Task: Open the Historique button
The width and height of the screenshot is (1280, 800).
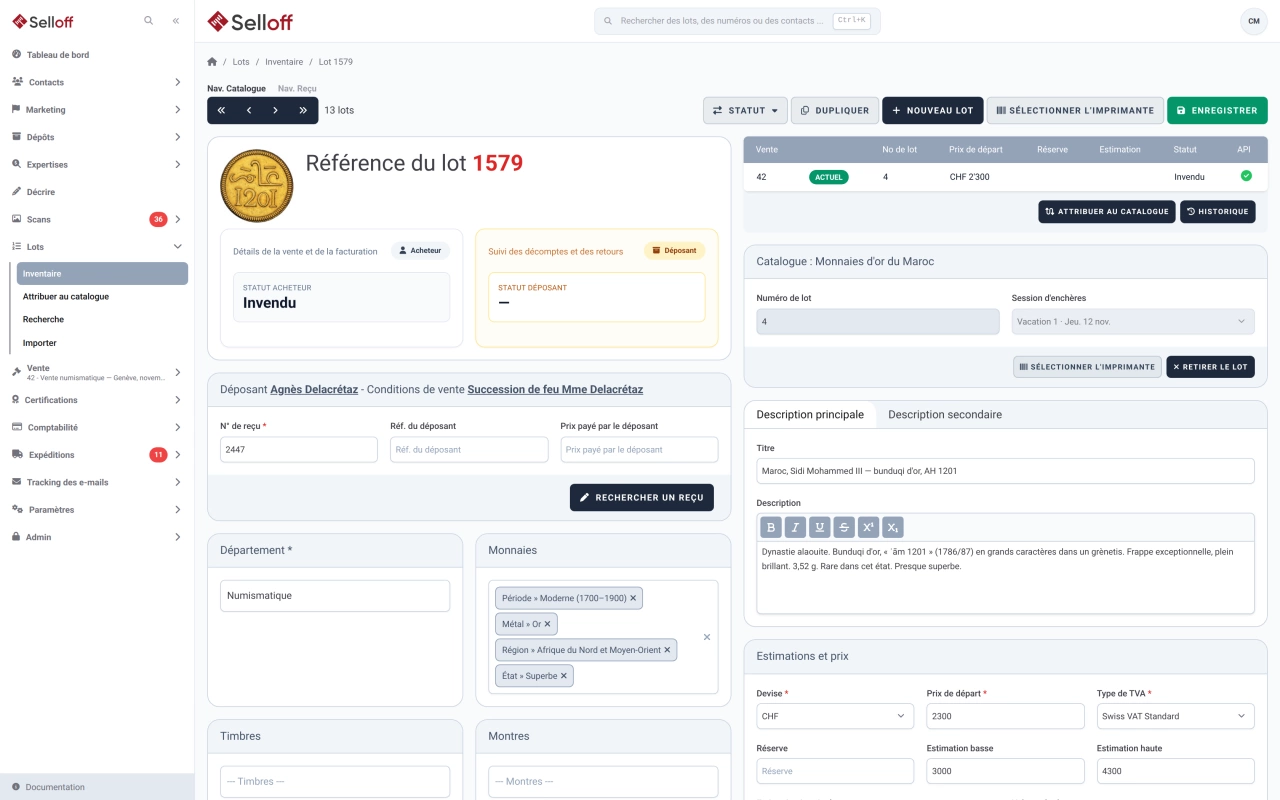Action: (1217, 212)
